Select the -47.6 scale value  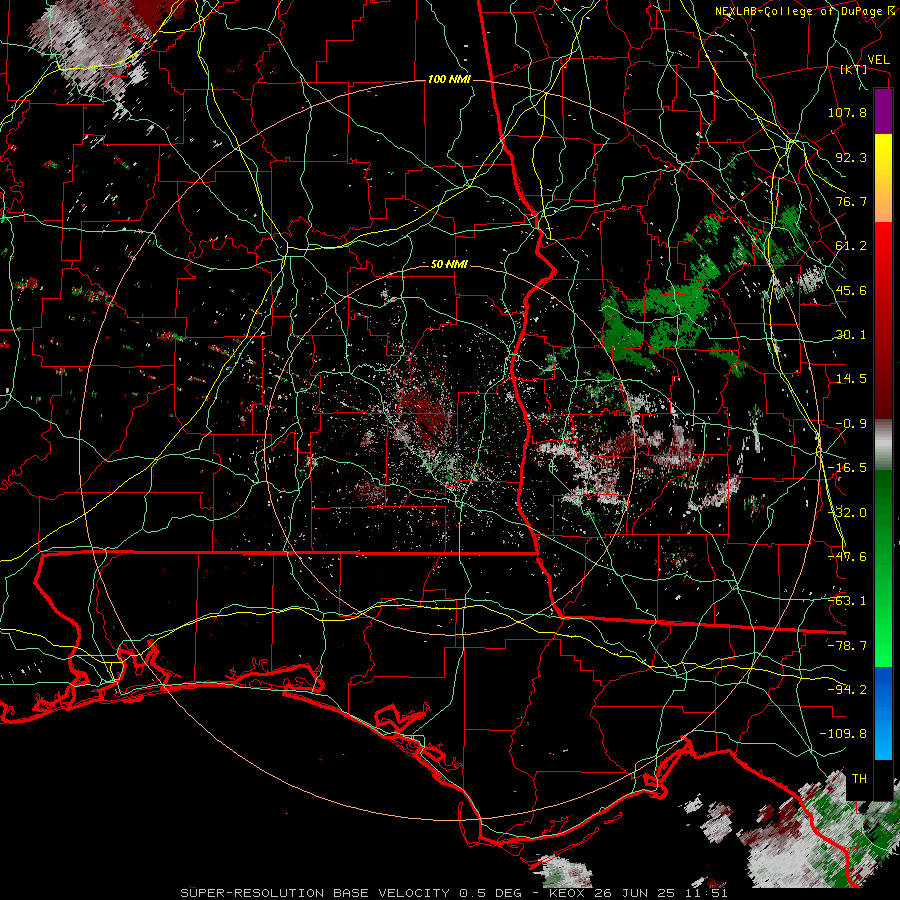(847, 557)
